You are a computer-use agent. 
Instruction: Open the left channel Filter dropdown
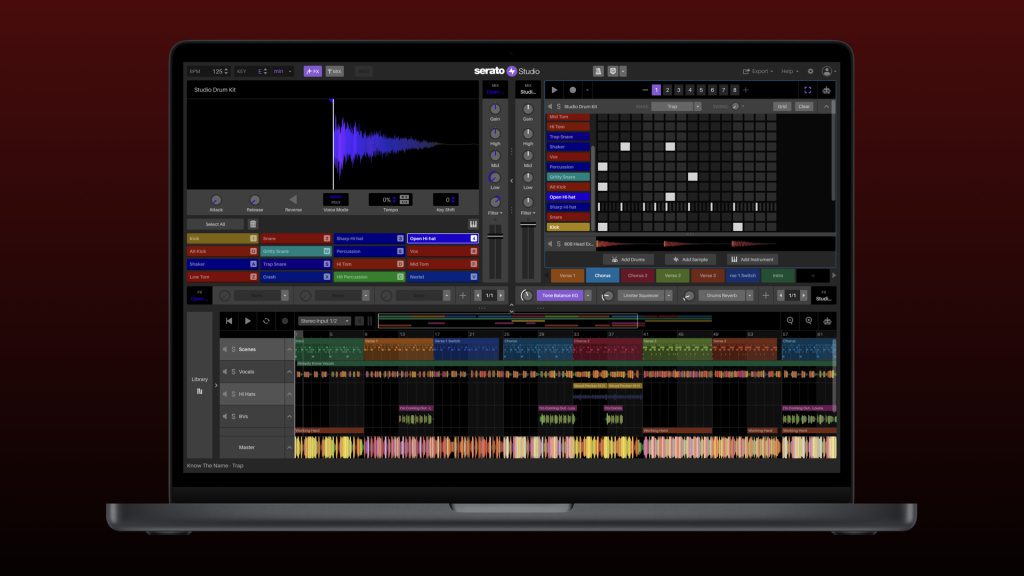tap(496, 213)
